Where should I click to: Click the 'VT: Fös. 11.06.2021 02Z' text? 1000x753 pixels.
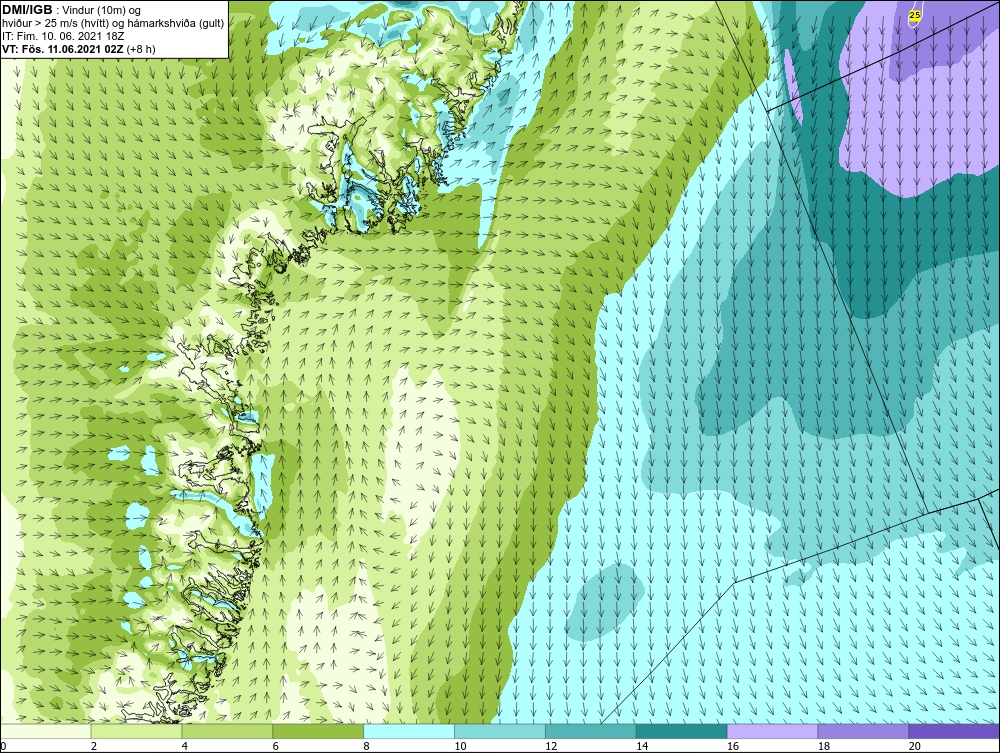coord(63,49)
